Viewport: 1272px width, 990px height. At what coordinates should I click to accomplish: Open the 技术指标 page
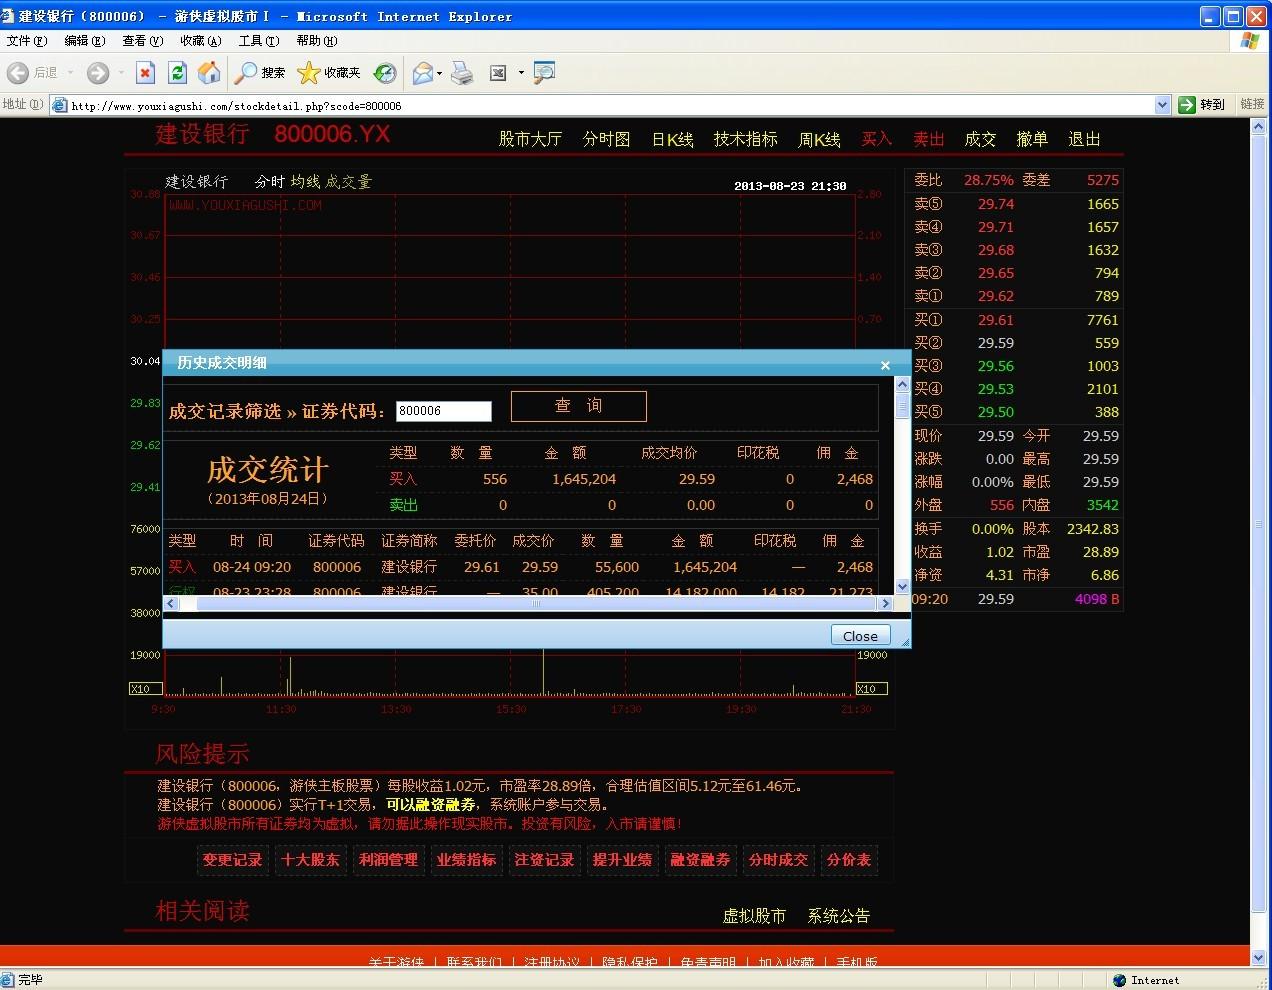745,139
